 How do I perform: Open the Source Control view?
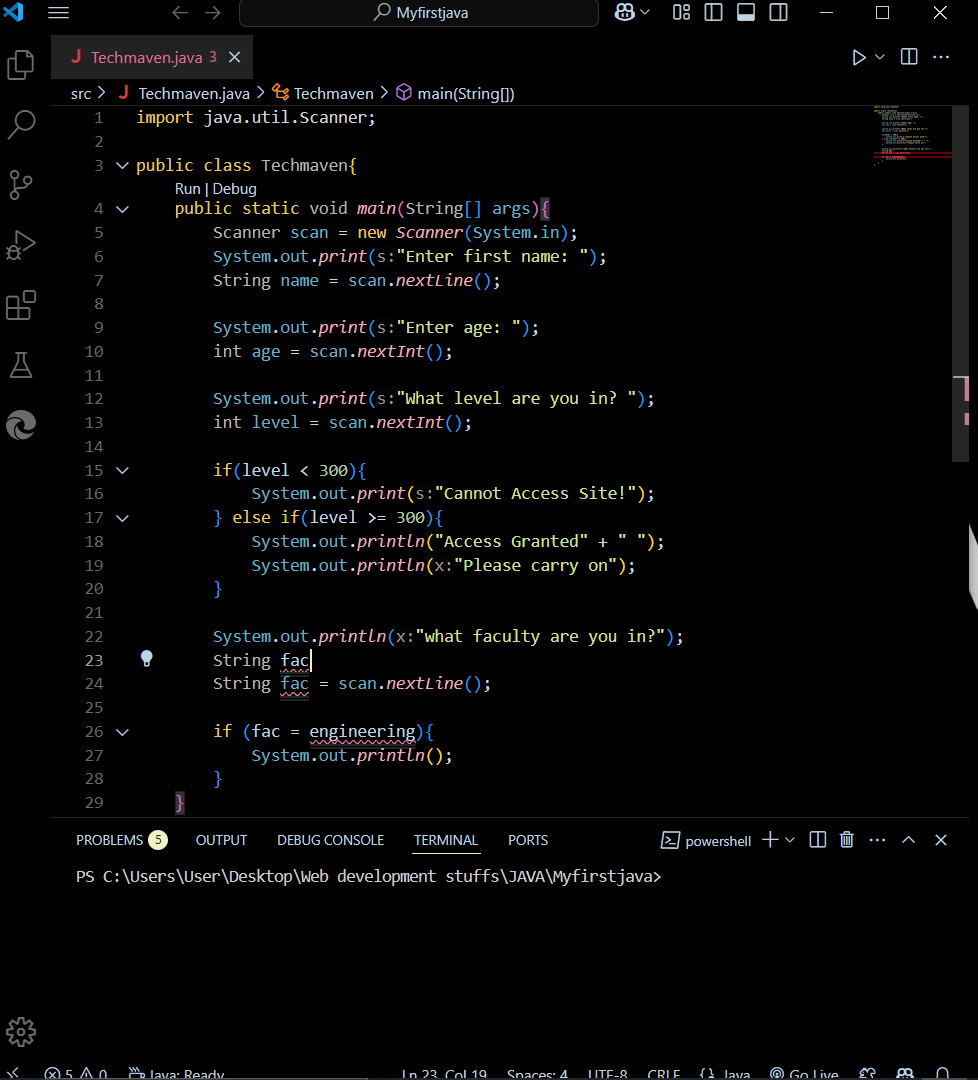click(21, 185)
